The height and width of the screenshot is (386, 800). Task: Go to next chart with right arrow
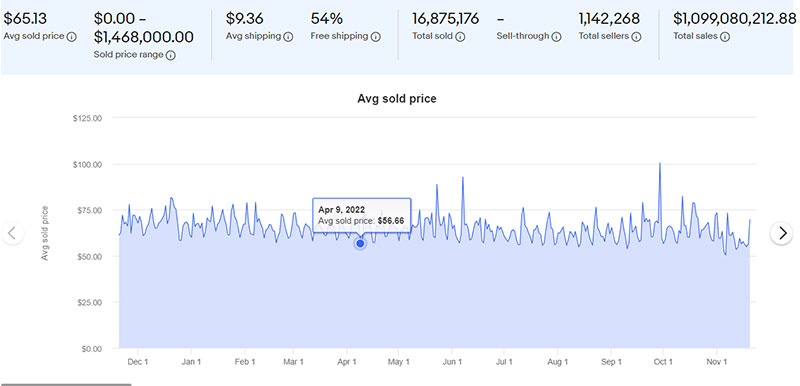pyautogui.click(x=782, y=234)
